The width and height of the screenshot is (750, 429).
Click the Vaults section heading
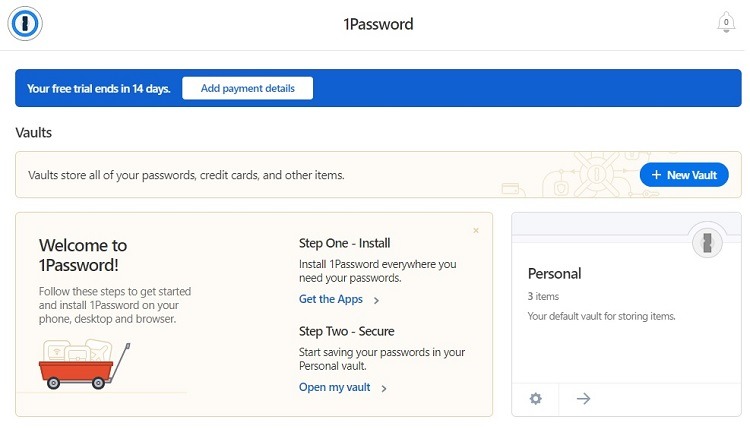click(33, 132)
